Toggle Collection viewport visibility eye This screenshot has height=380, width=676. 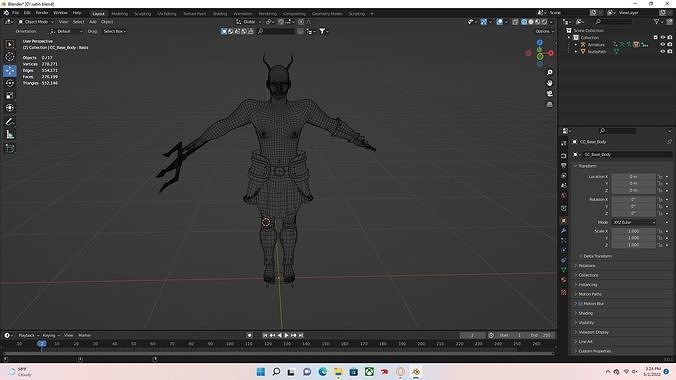663,38
